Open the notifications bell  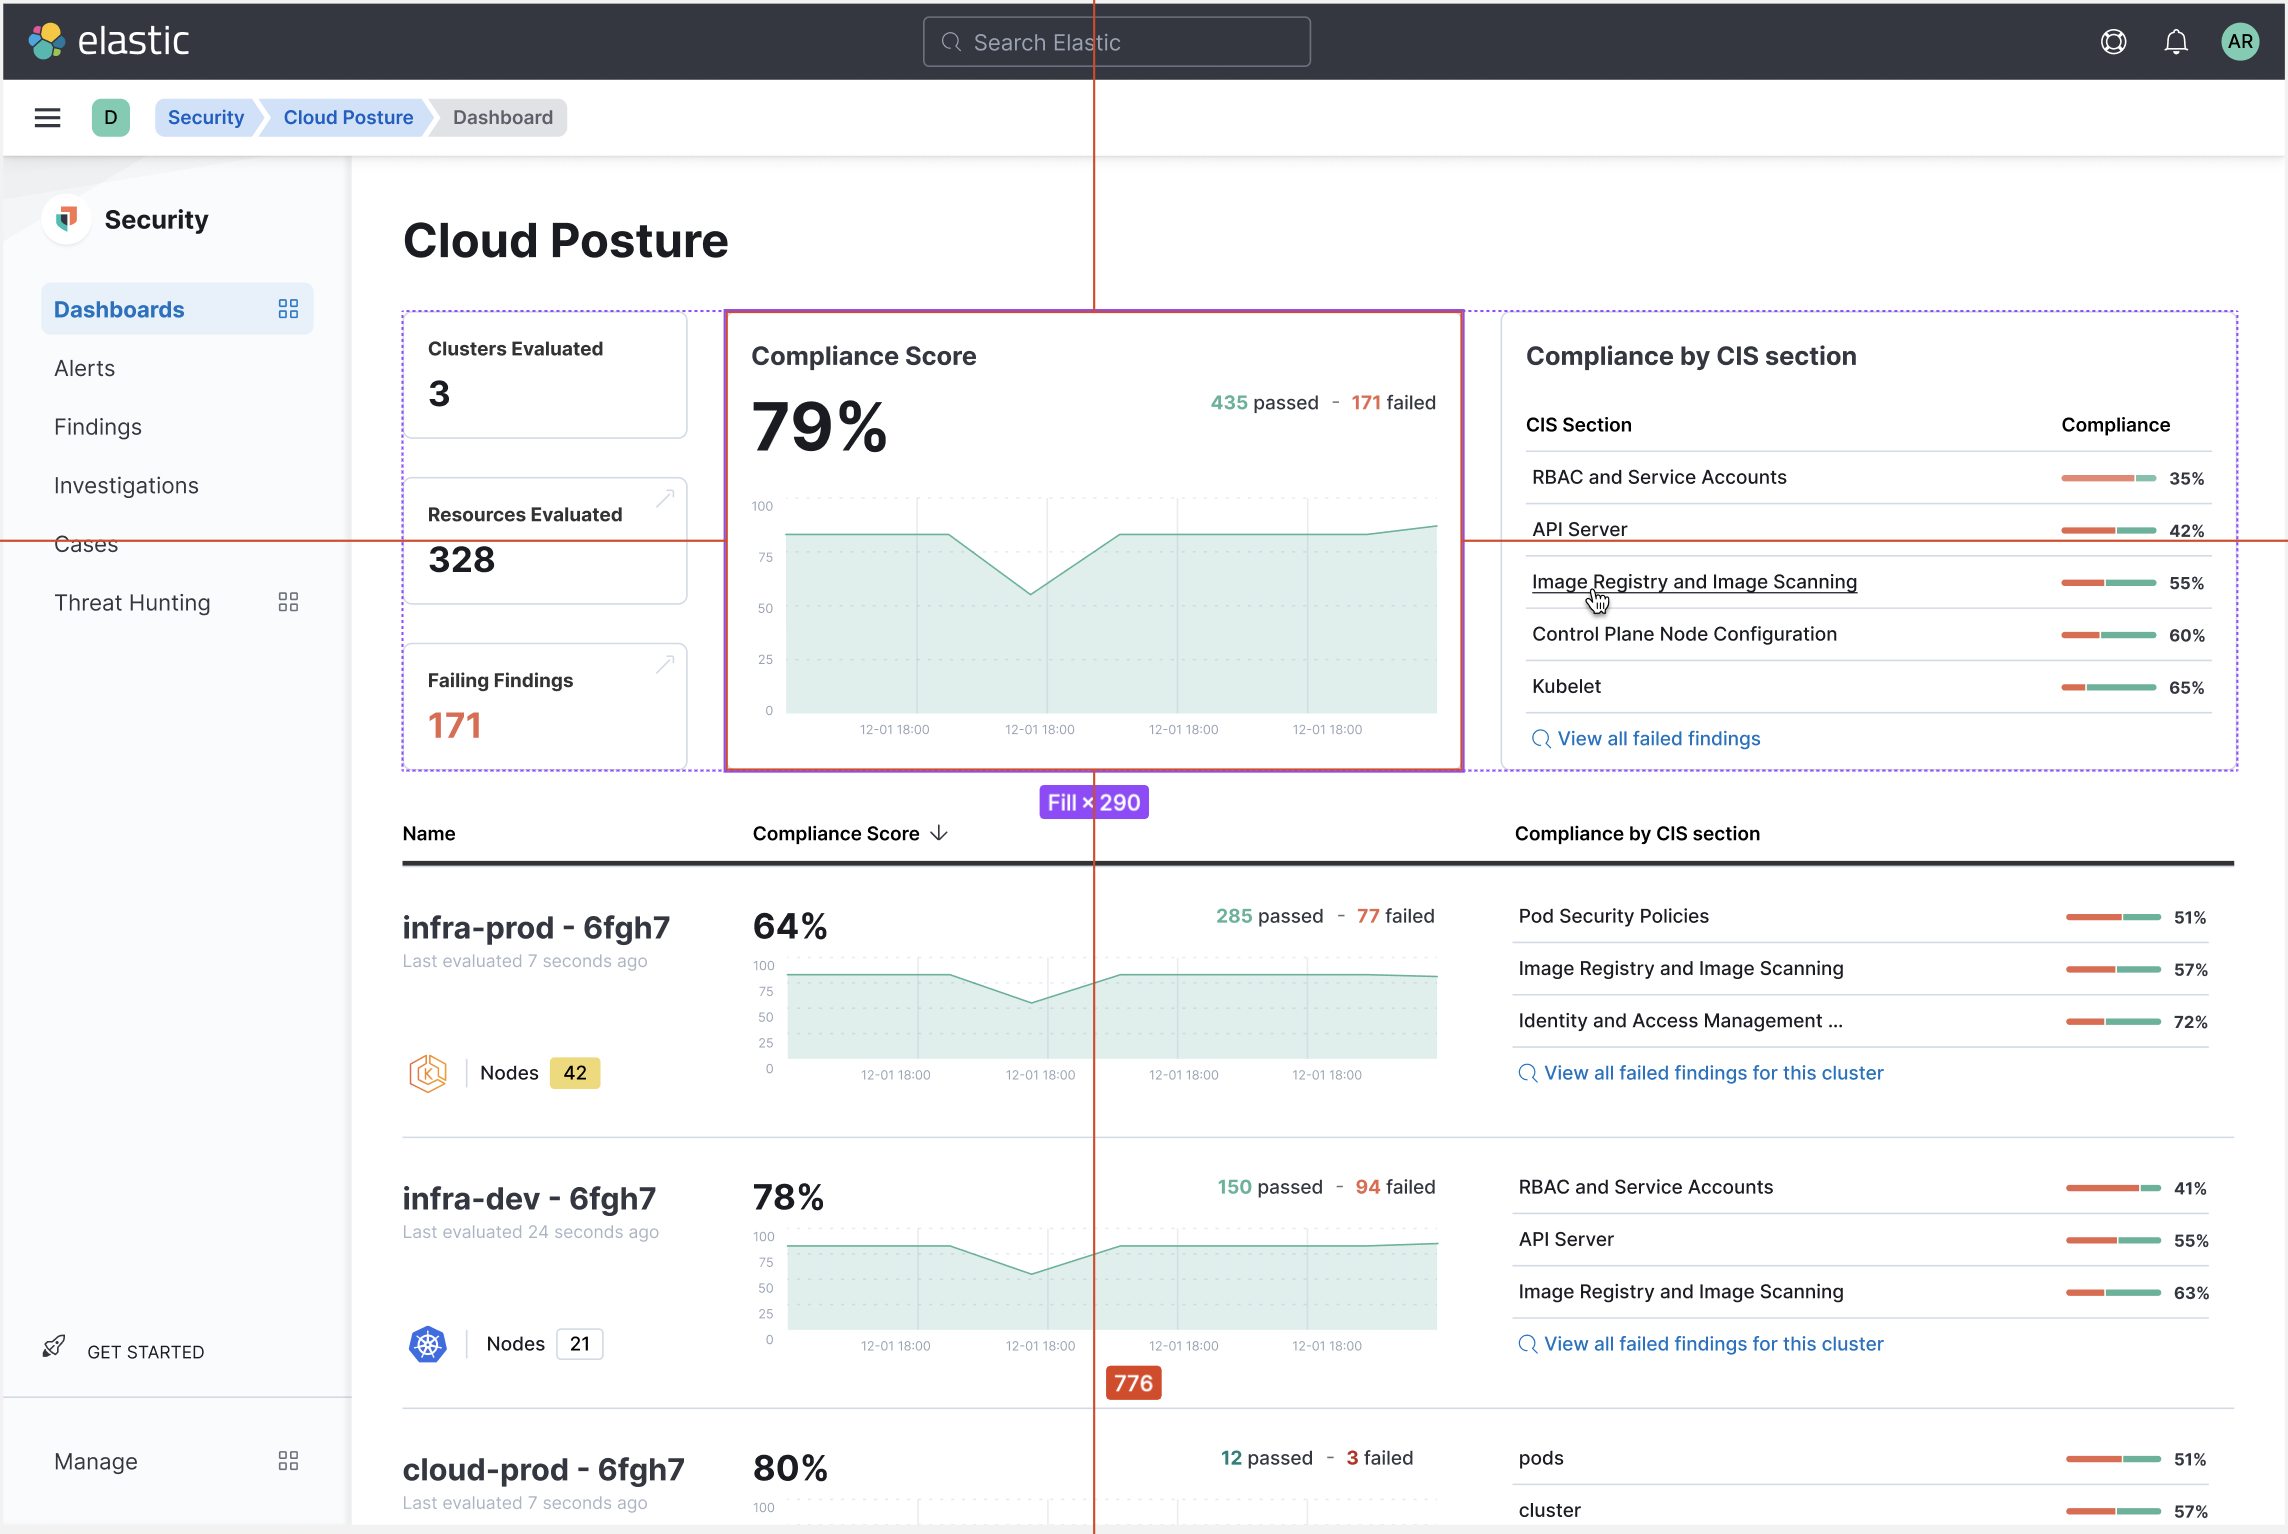click(x=2176, y=41)
